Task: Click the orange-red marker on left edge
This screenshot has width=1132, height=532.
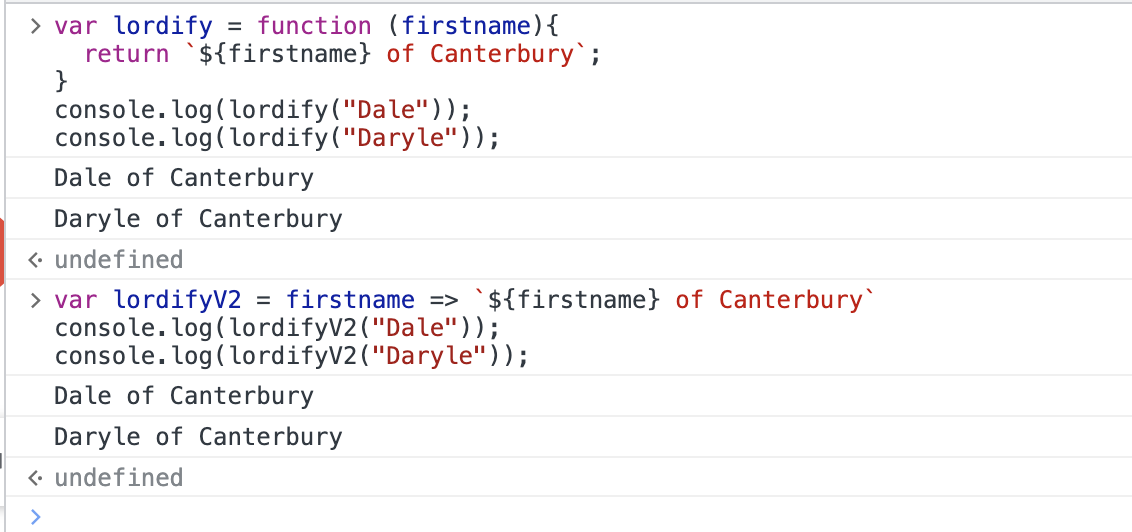Action: tap(3, 250)
